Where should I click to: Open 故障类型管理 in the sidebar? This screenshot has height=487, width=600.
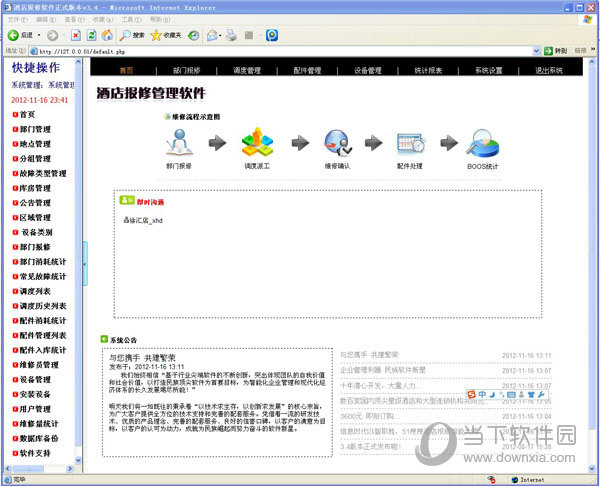click(42, 173)
